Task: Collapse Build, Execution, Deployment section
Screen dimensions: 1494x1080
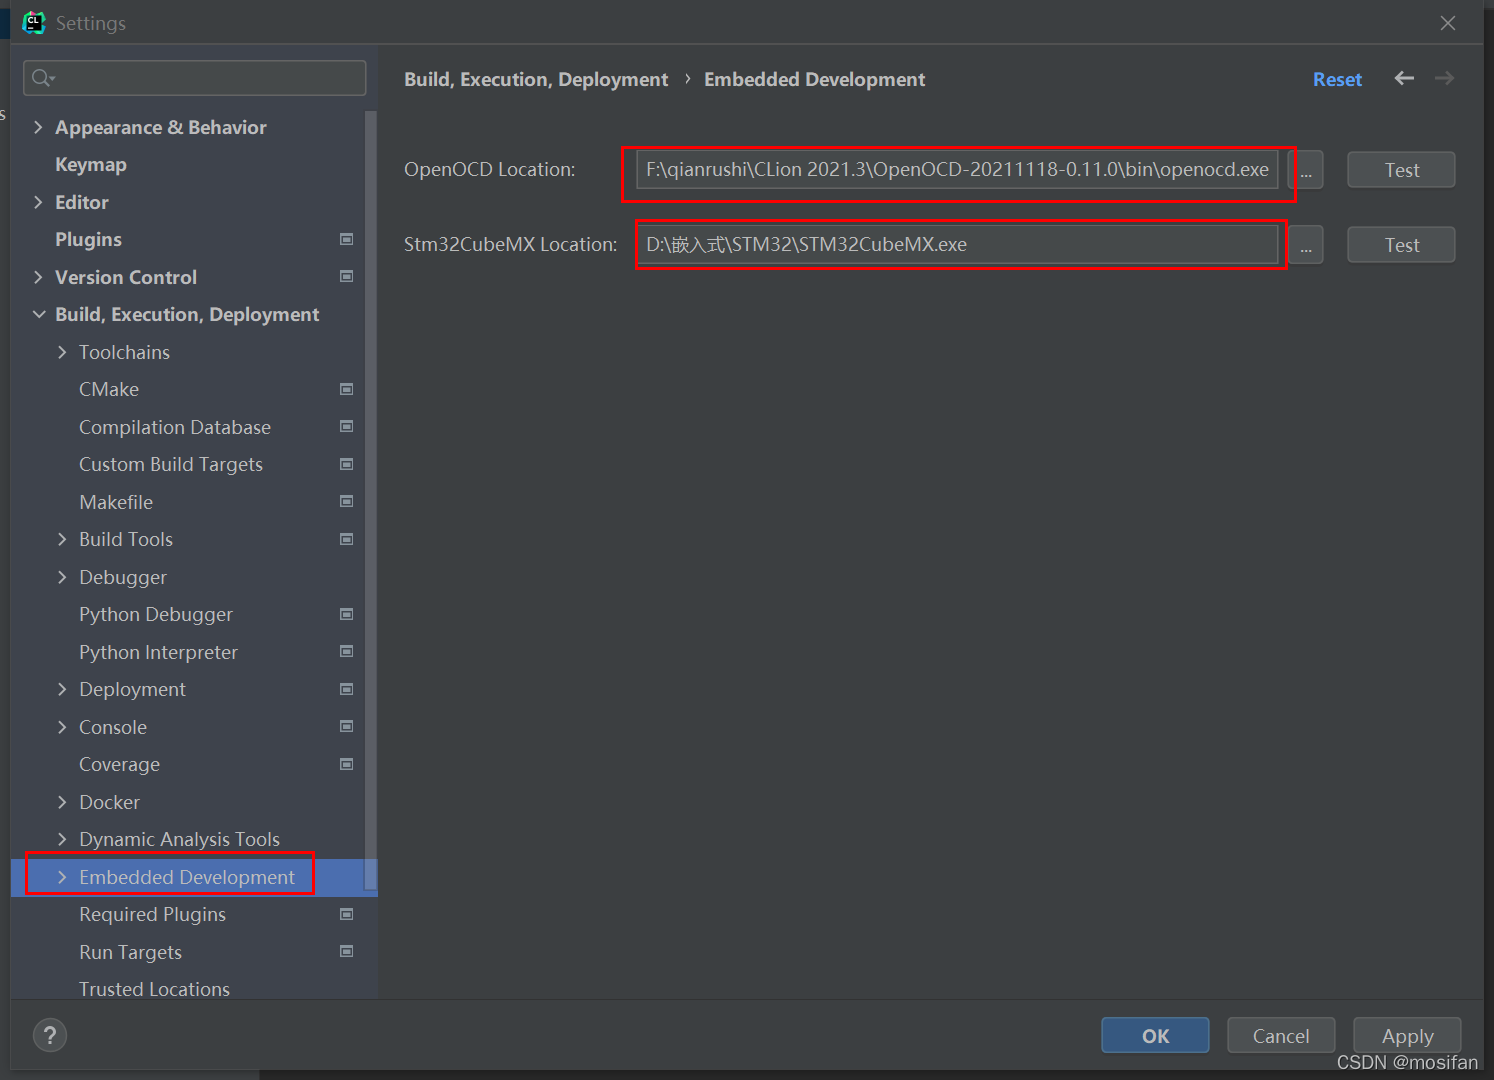Action: coord(39,314)
